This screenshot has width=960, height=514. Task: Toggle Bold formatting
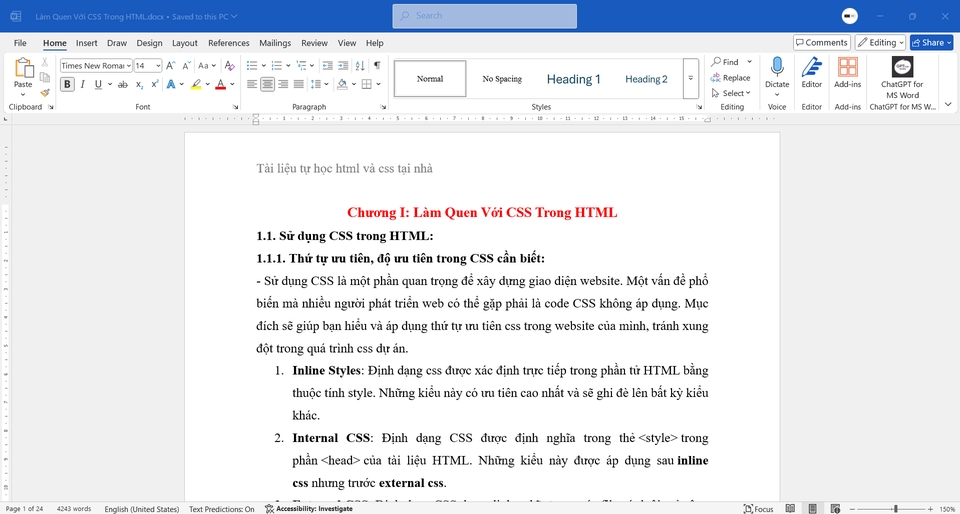[x=67, y=84]
